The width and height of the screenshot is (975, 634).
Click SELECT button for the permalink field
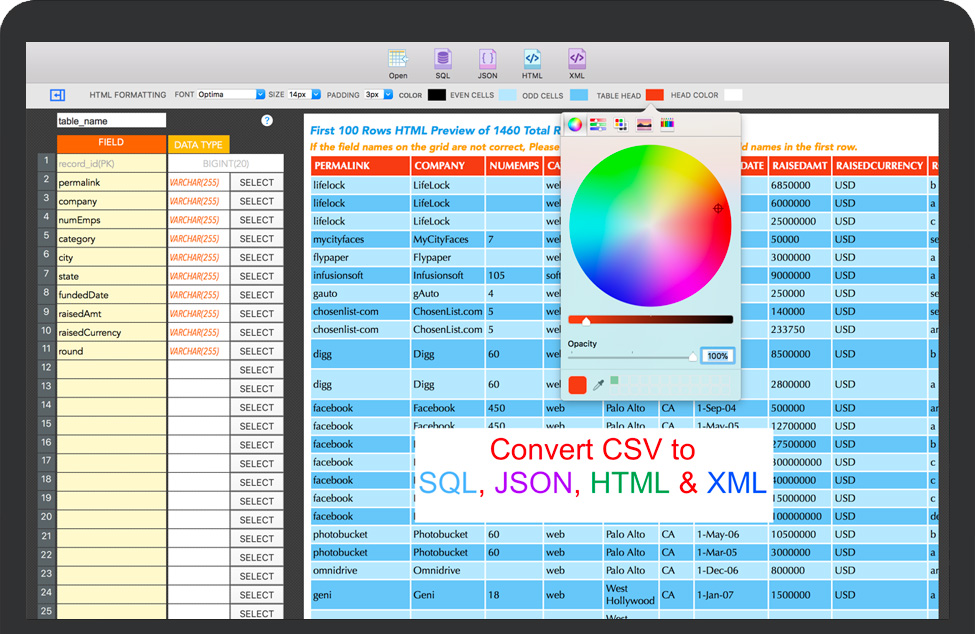(256, 183)
